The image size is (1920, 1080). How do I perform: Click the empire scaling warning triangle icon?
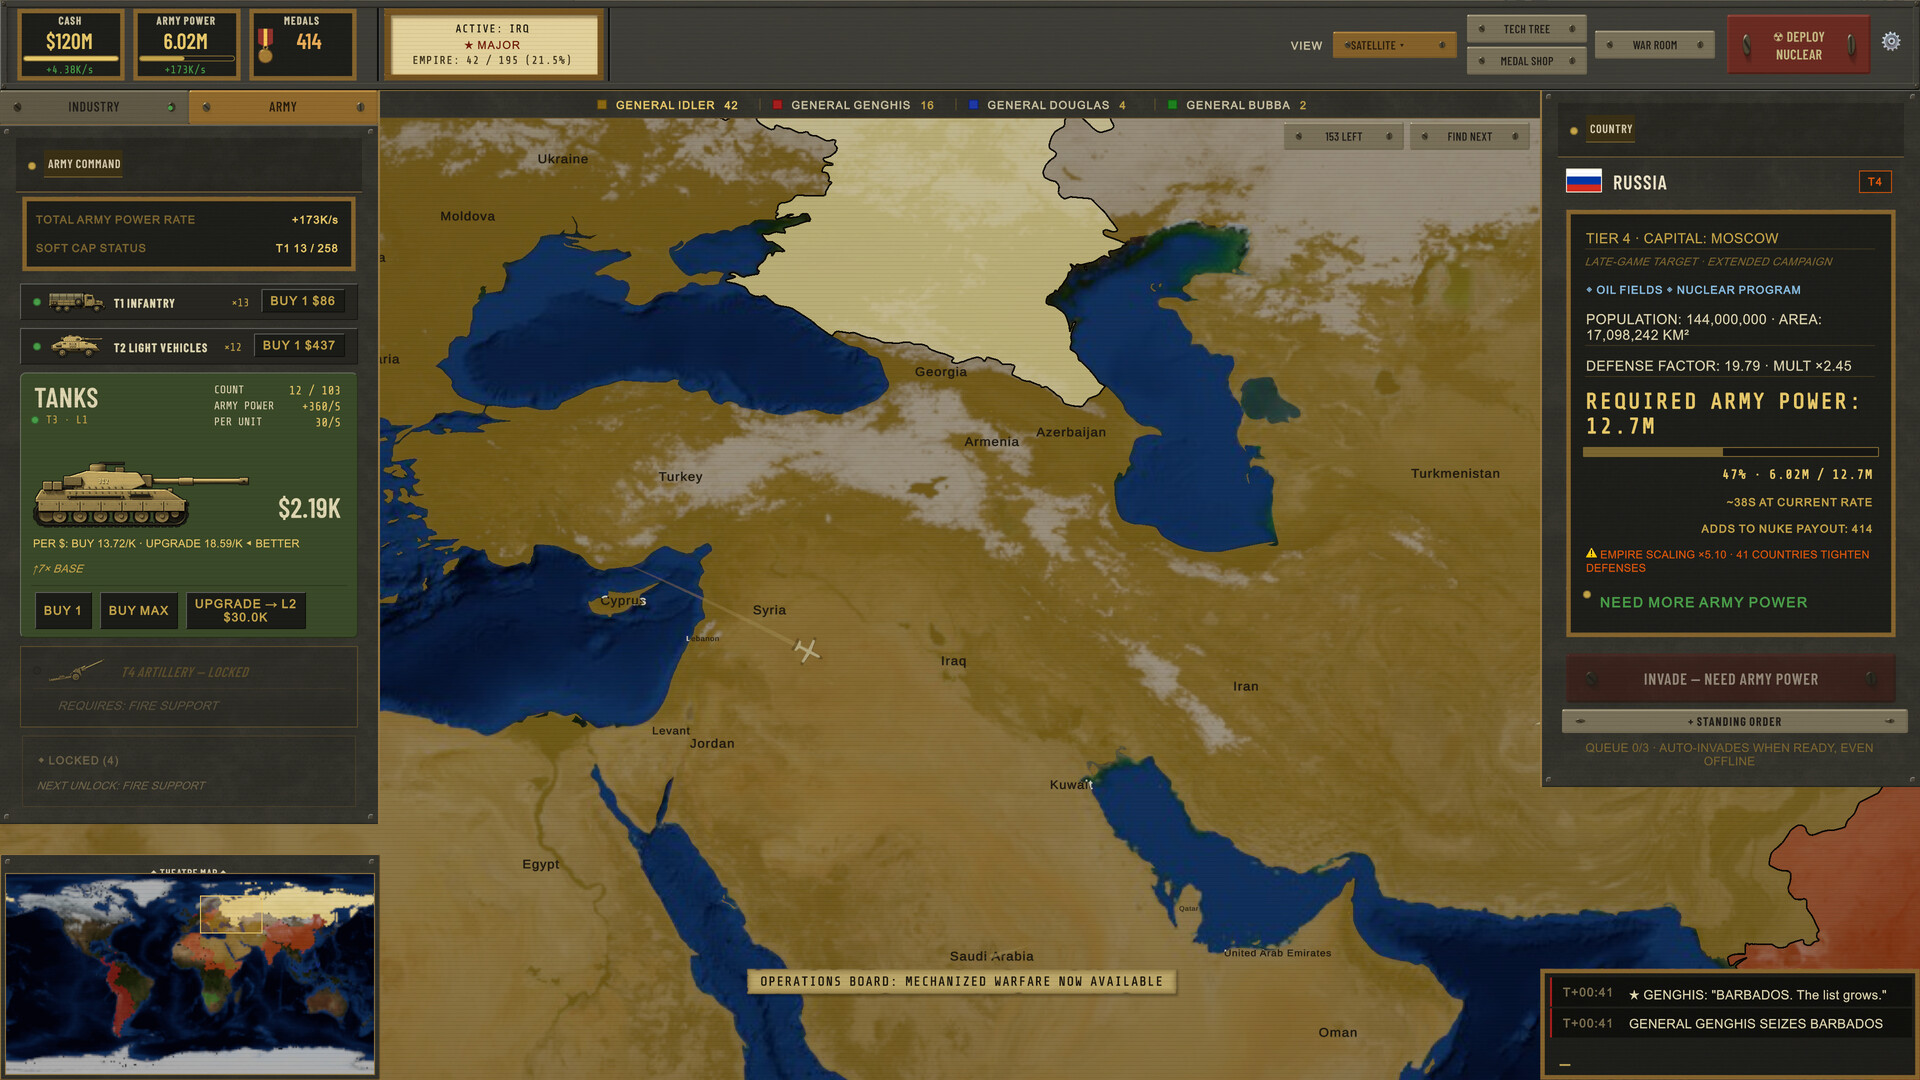click(x=1591, y=553)
